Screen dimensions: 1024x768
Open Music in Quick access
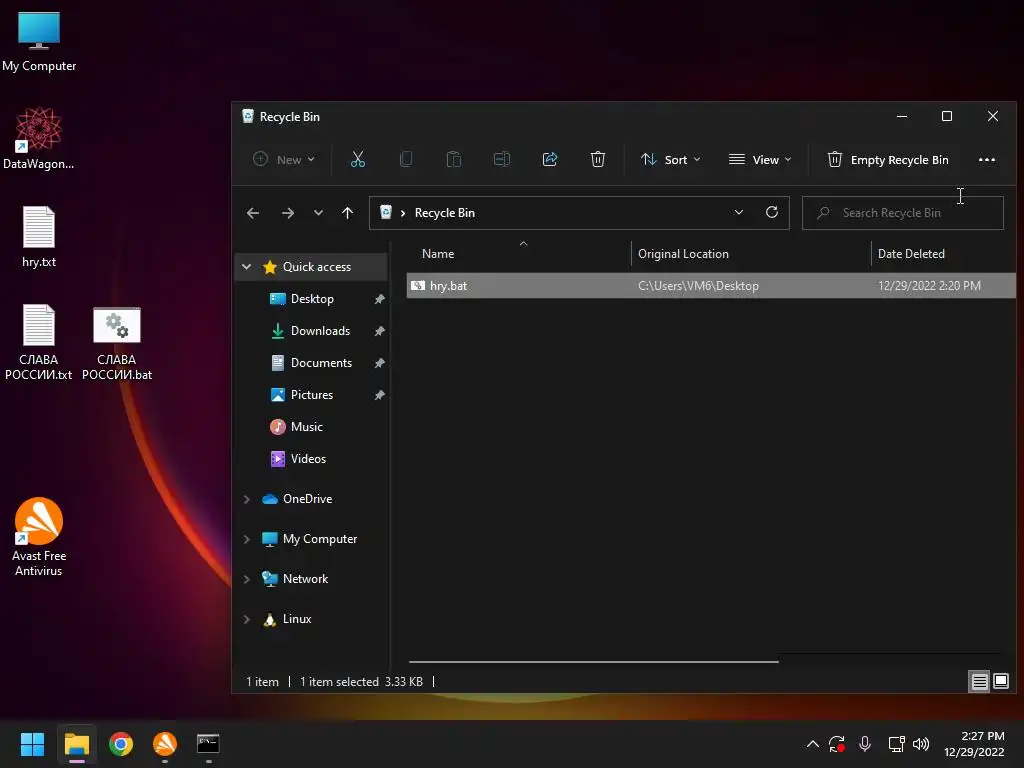(306, 426)
